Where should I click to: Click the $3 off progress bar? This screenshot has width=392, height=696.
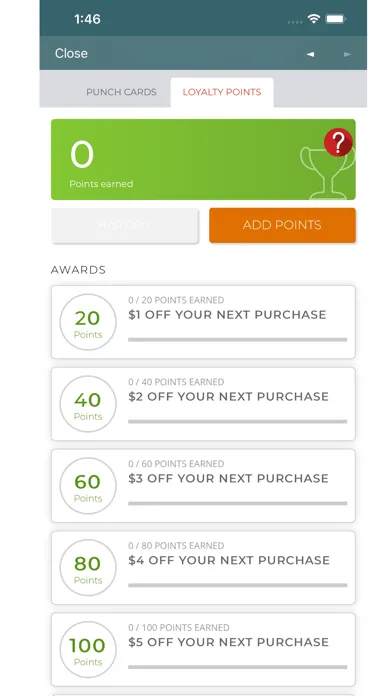(x=238, y=503)
